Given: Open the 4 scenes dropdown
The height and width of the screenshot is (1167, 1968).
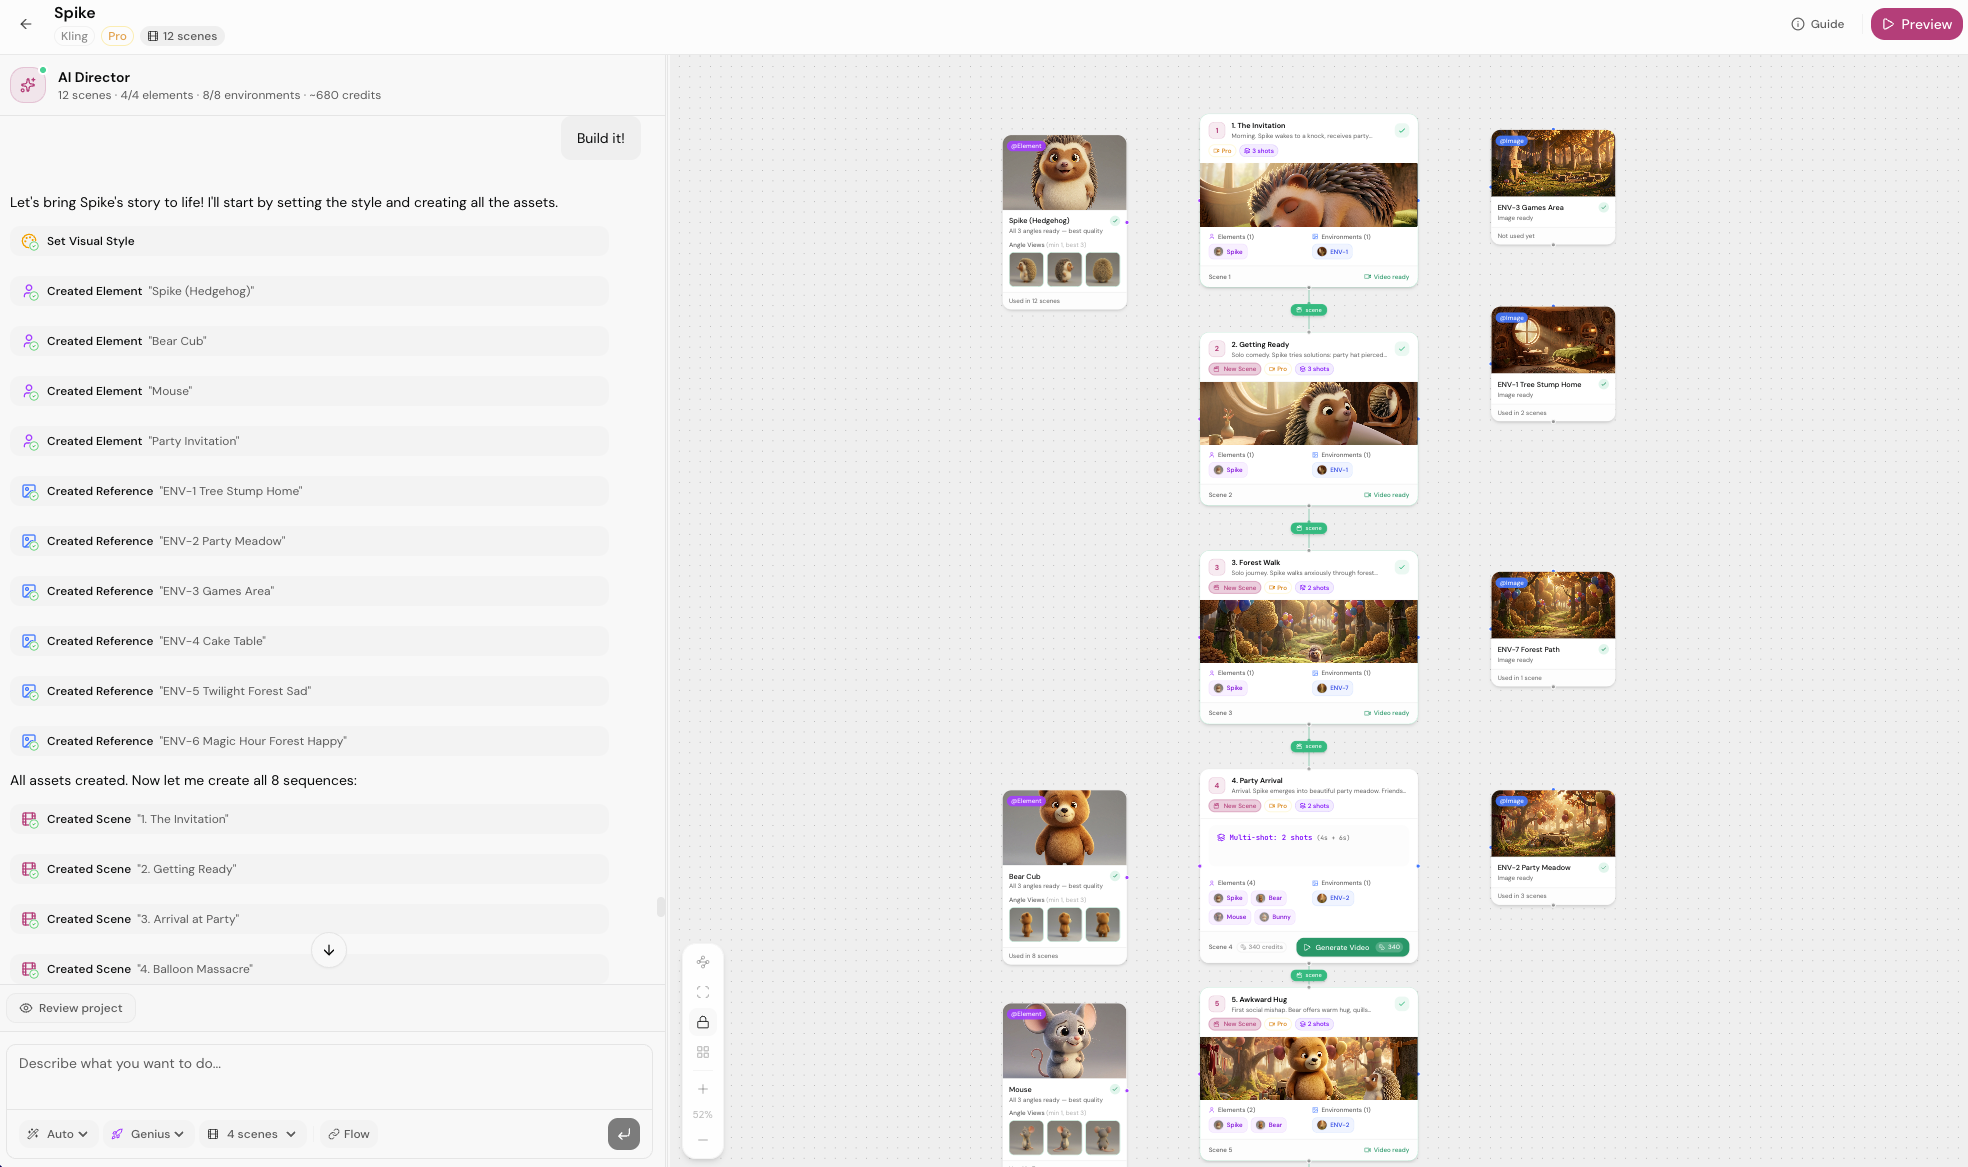Looking at the screenshot, I should pos(252,1134).
